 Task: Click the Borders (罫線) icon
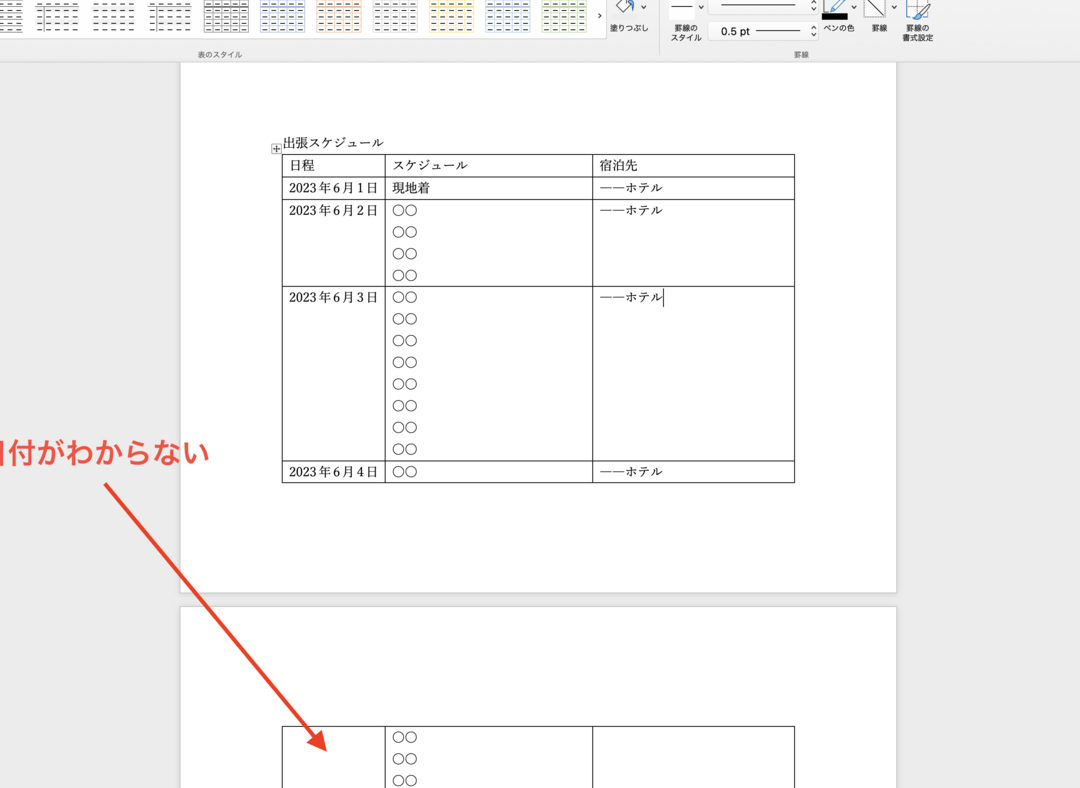[876, 8]
